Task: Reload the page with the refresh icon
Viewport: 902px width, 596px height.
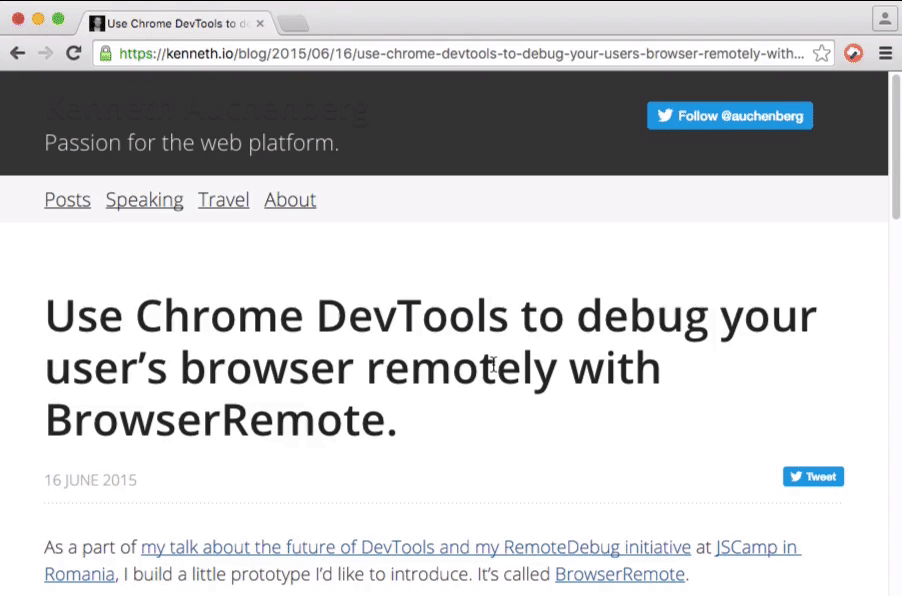Action: point(74,54)
